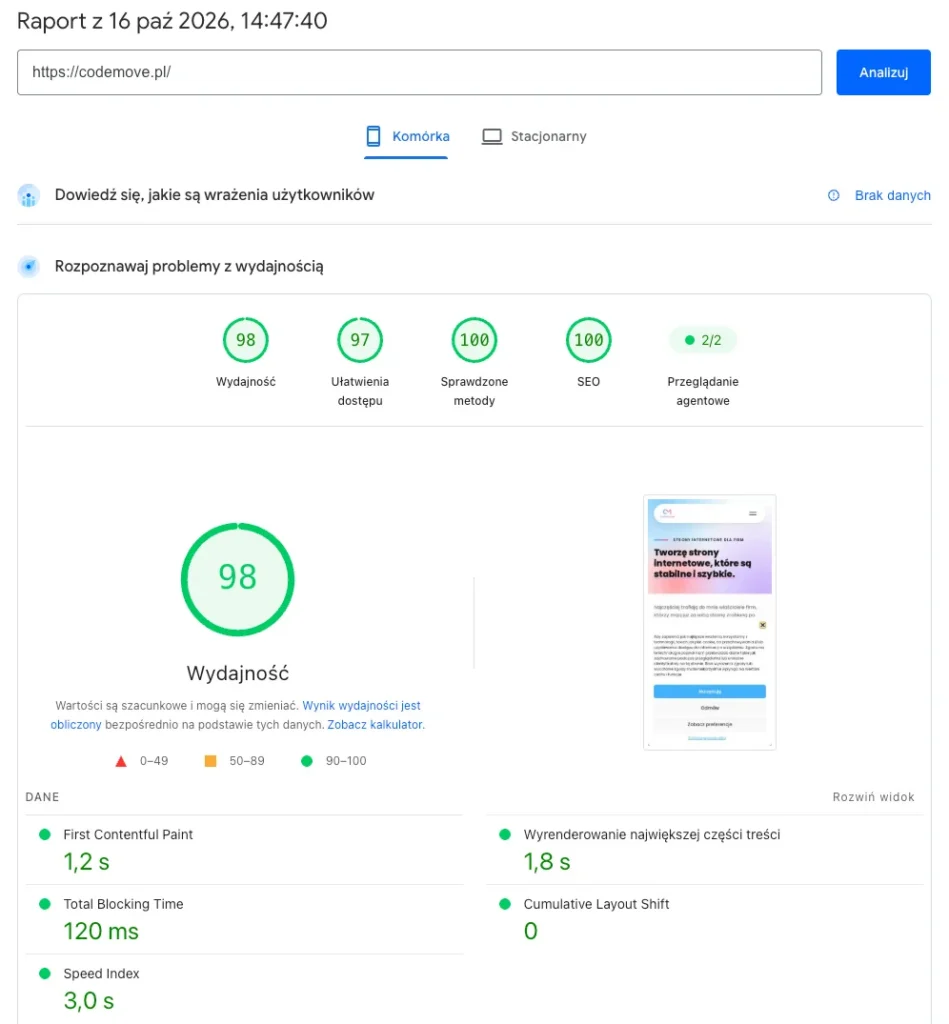Click the 1,2 s First Contentful Paint value

coord(86,862)
